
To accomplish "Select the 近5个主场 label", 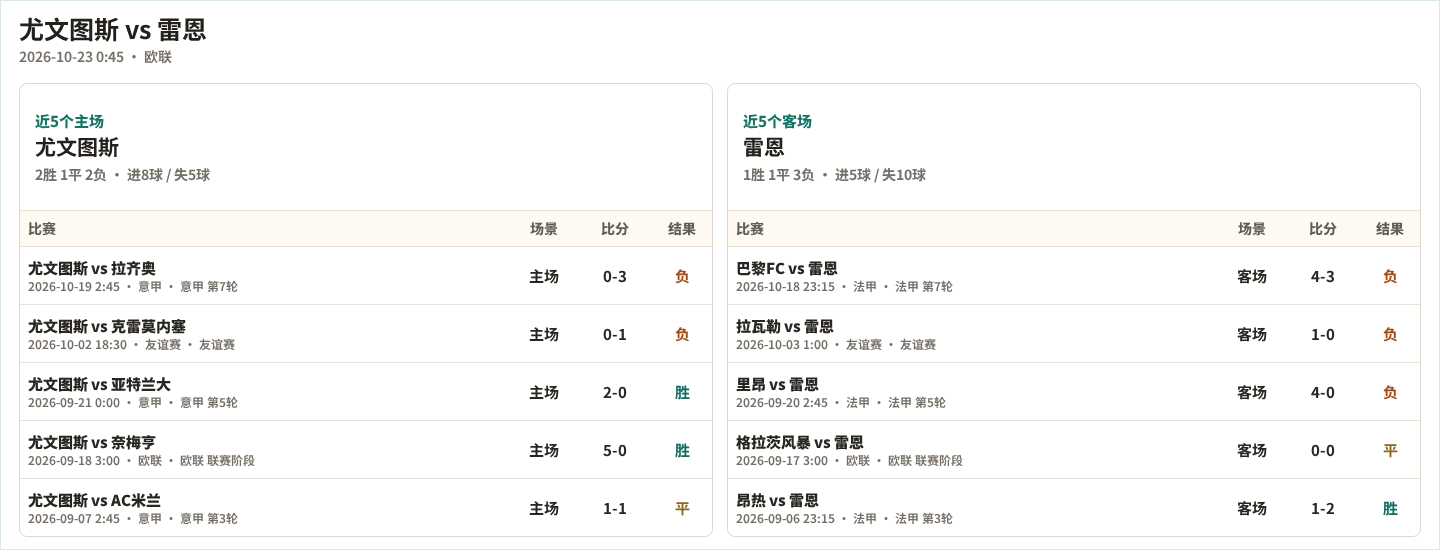I will pyautogui.click(x=69, y=121).
